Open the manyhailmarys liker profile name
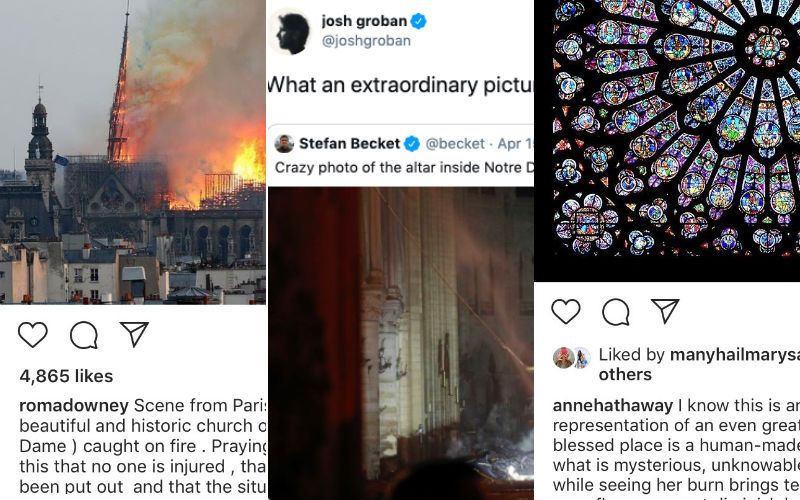The image size is (800, 500). [735, 355]
